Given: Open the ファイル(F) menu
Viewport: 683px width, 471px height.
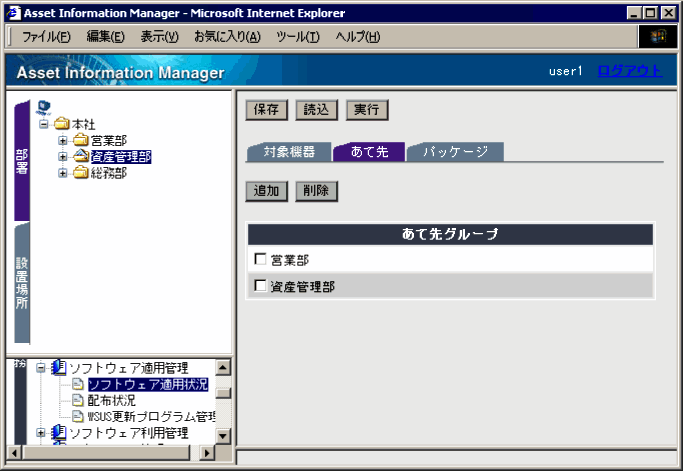Looking at the screenshot, I should tap(46, 37).
